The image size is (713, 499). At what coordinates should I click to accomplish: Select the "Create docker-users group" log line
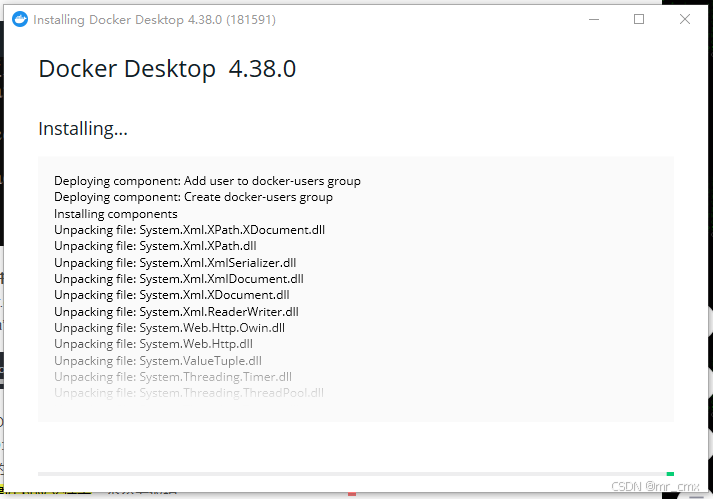(193, 197)
